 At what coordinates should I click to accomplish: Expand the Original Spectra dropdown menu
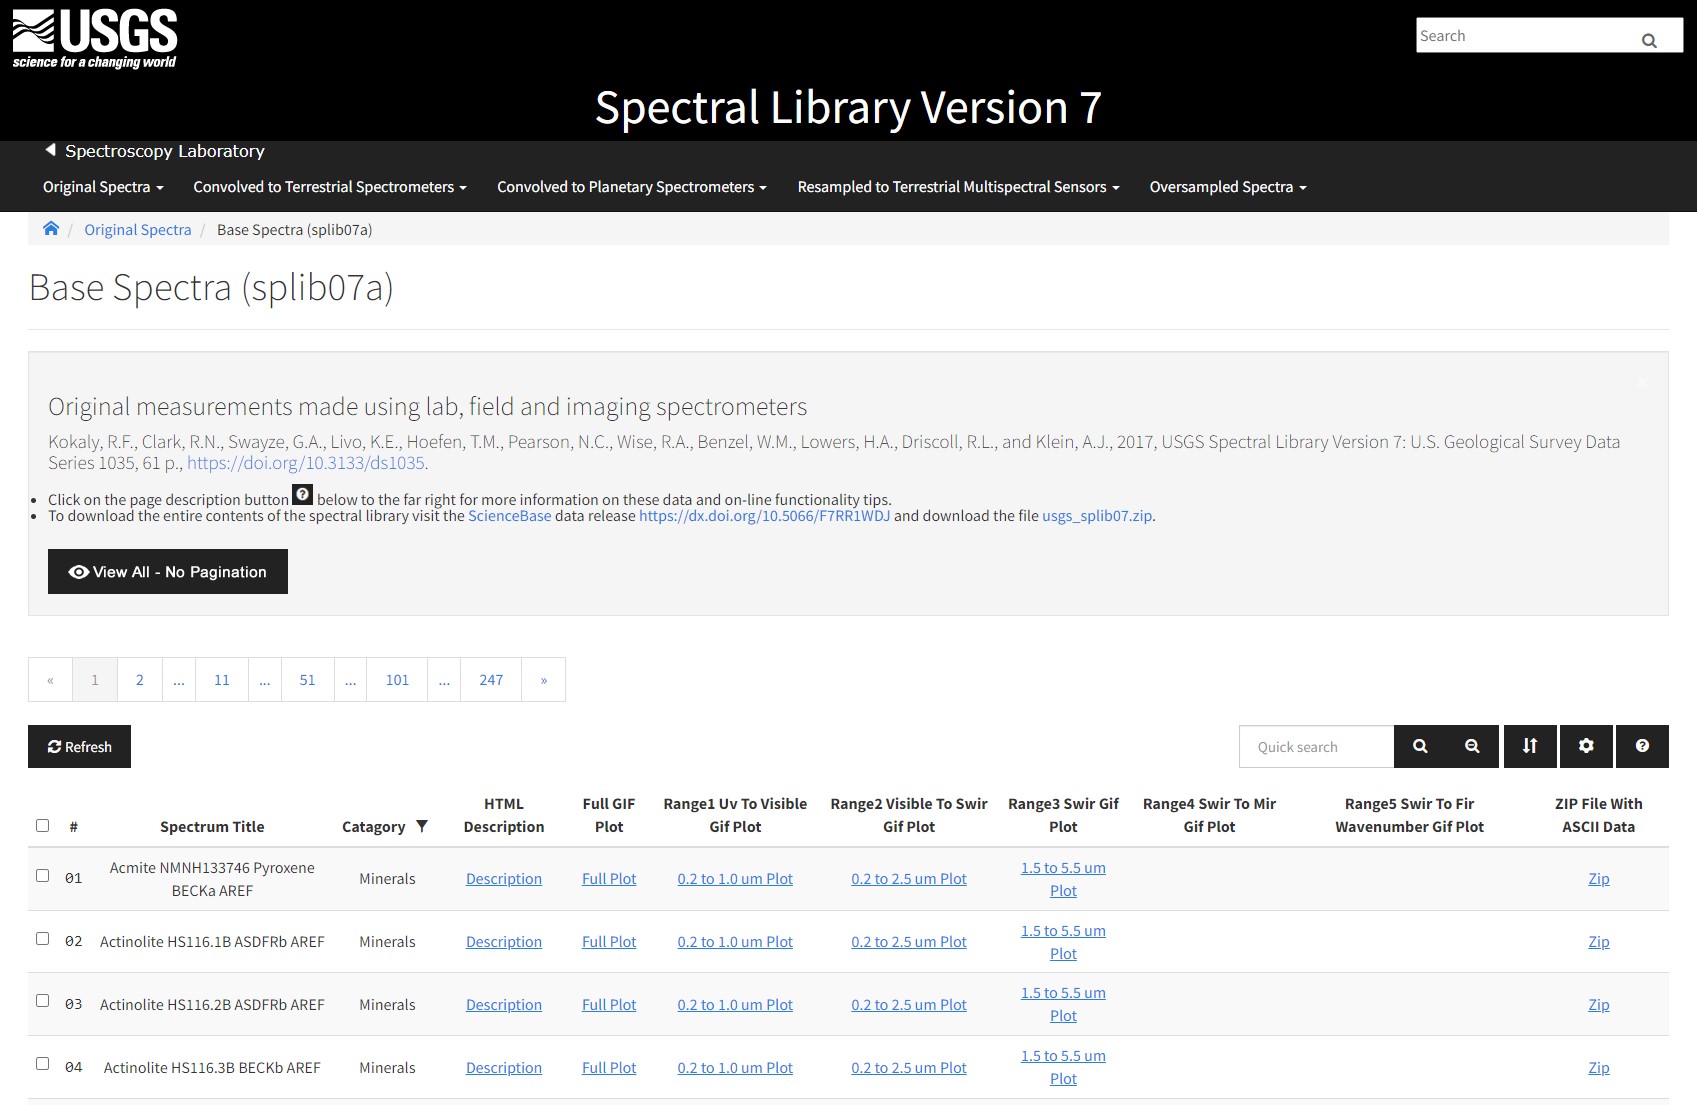click(x=103, y=187)
